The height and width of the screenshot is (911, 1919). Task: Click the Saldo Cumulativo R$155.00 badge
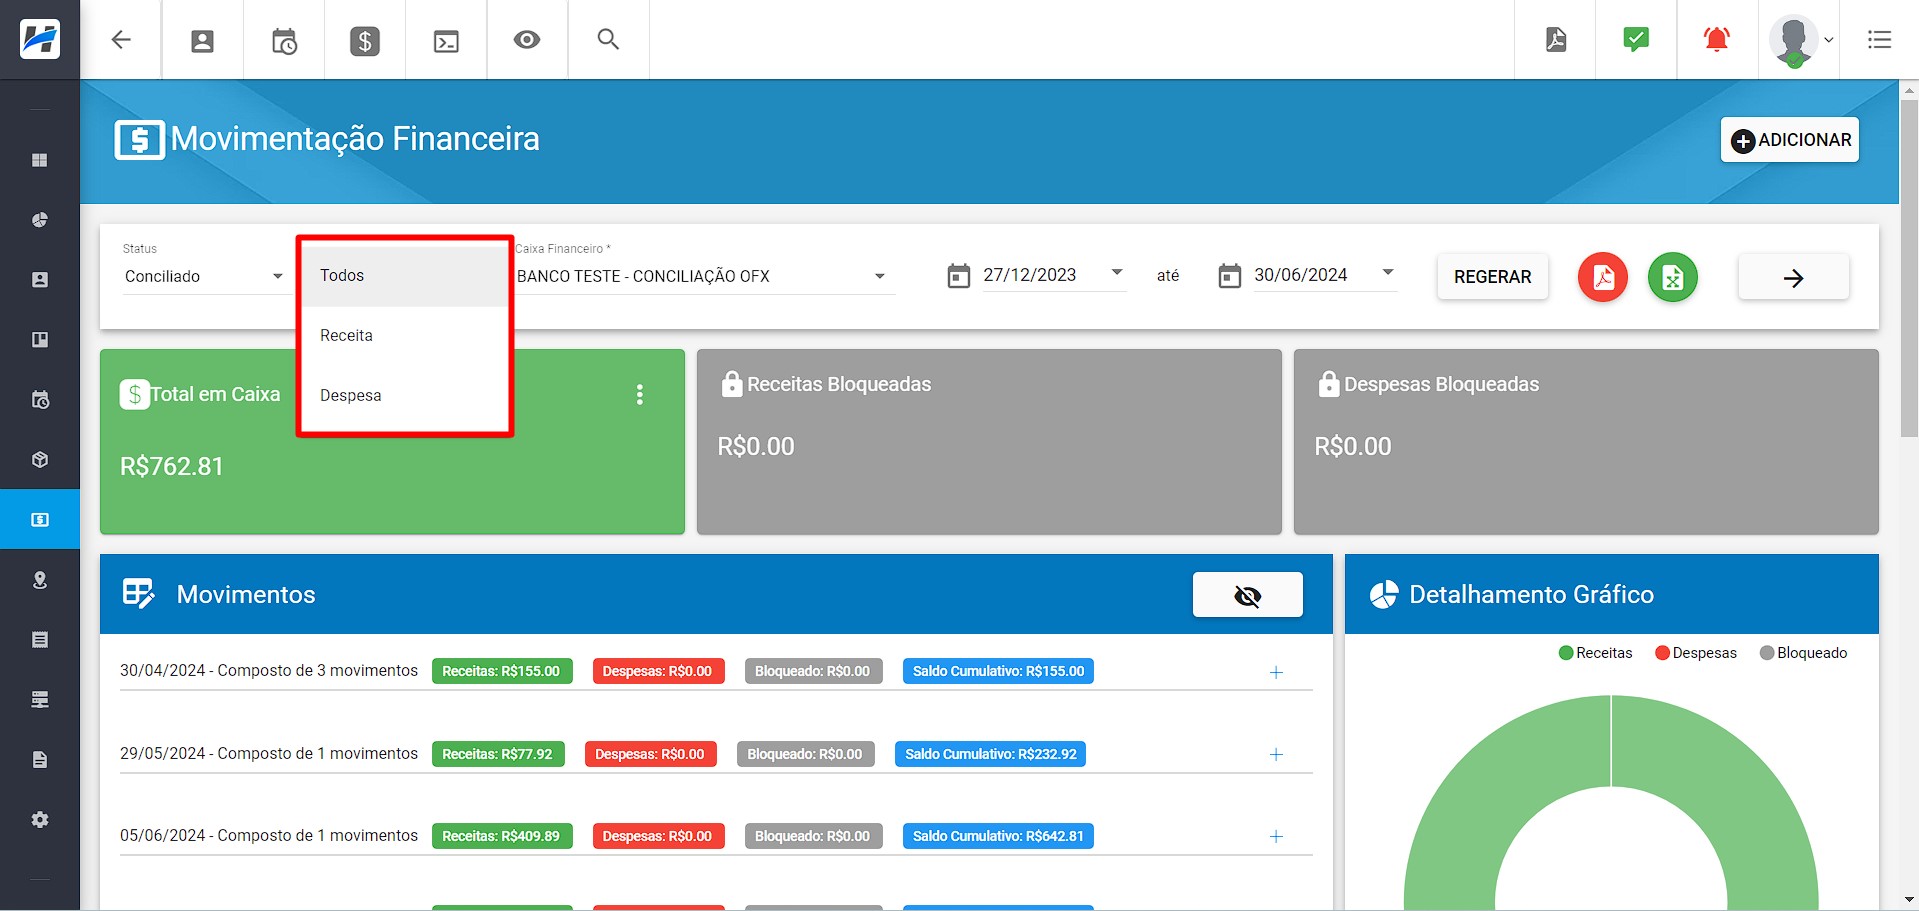point(998,671)
